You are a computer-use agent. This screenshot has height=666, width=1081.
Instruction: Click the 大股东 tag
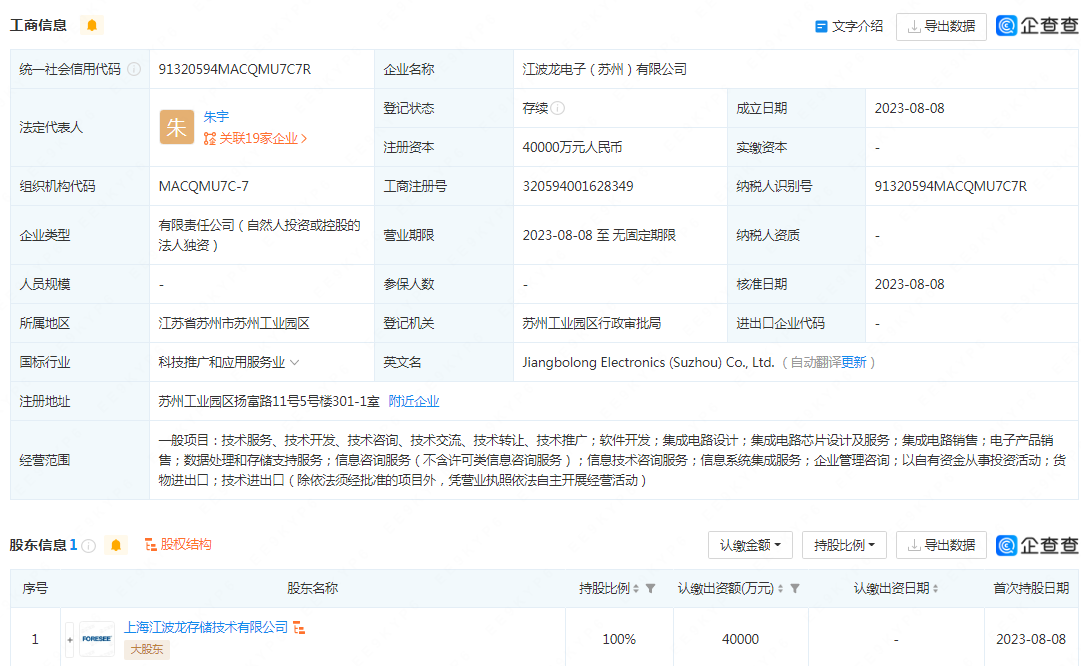[147, 649]
